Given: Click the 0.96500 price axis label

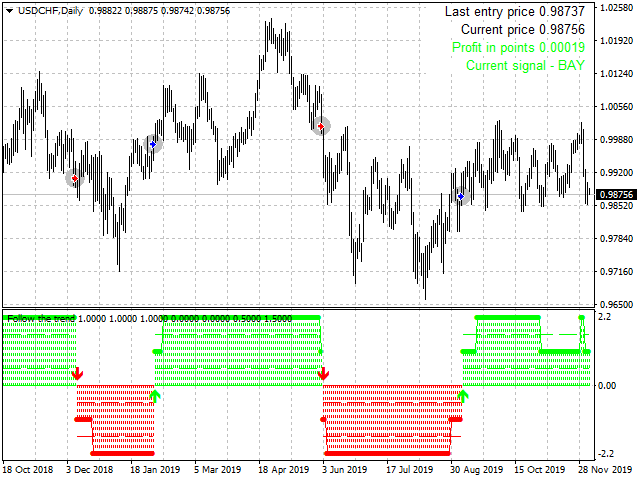Looking at the screenshot, I should click(x=616, y=304).
